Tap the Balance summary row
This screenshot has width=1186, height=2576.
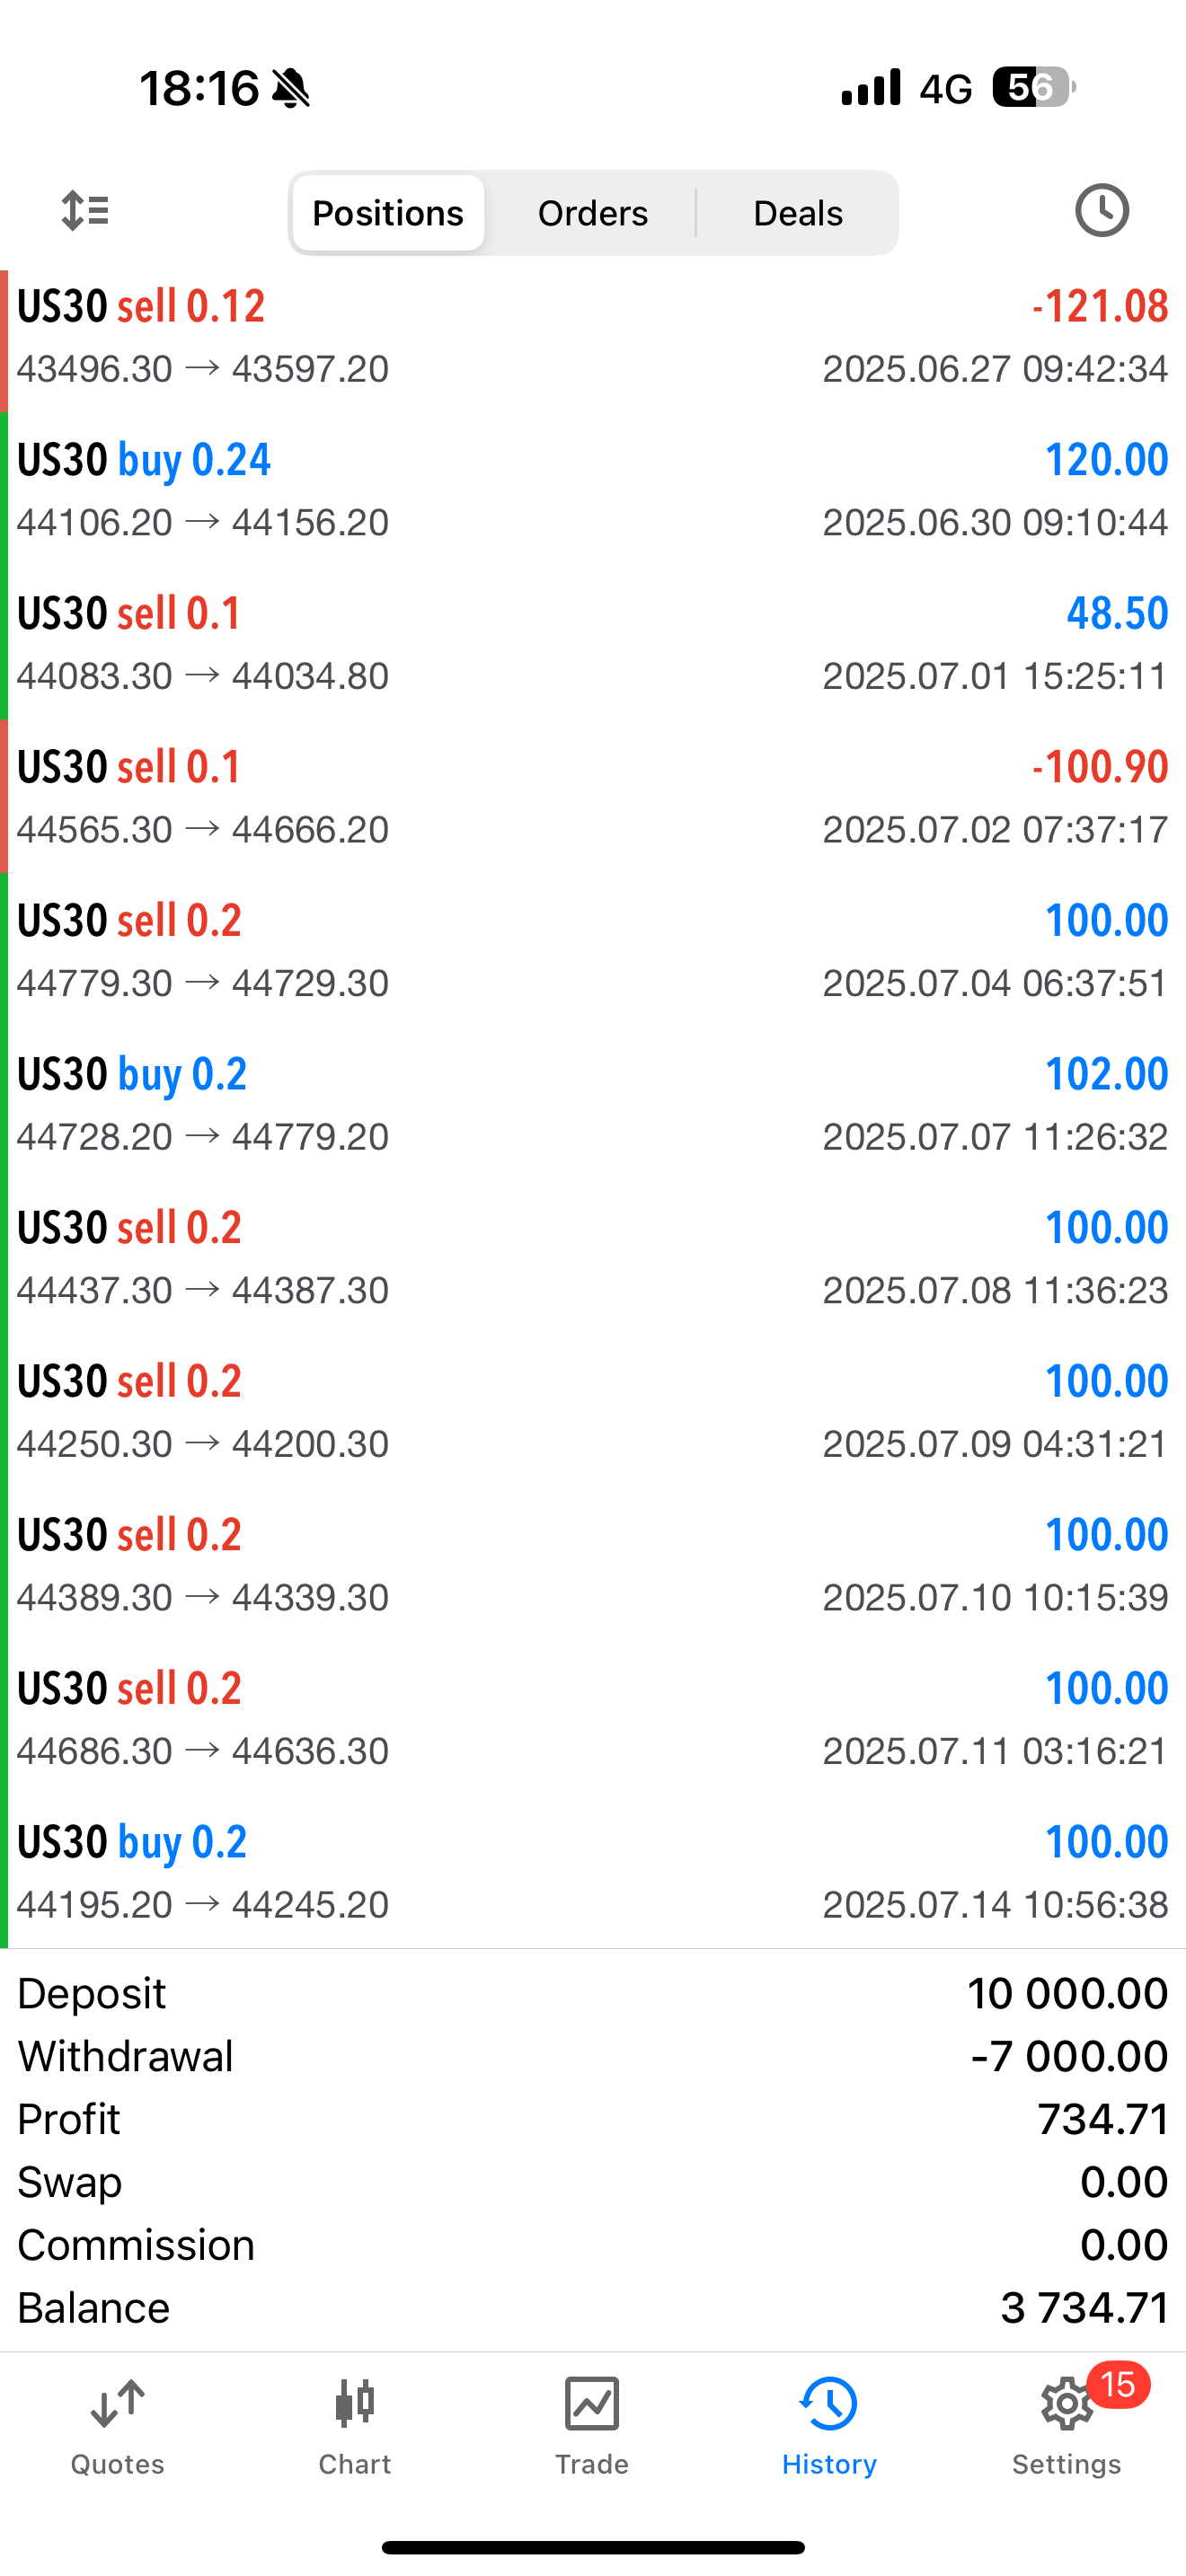(593, 2308)
